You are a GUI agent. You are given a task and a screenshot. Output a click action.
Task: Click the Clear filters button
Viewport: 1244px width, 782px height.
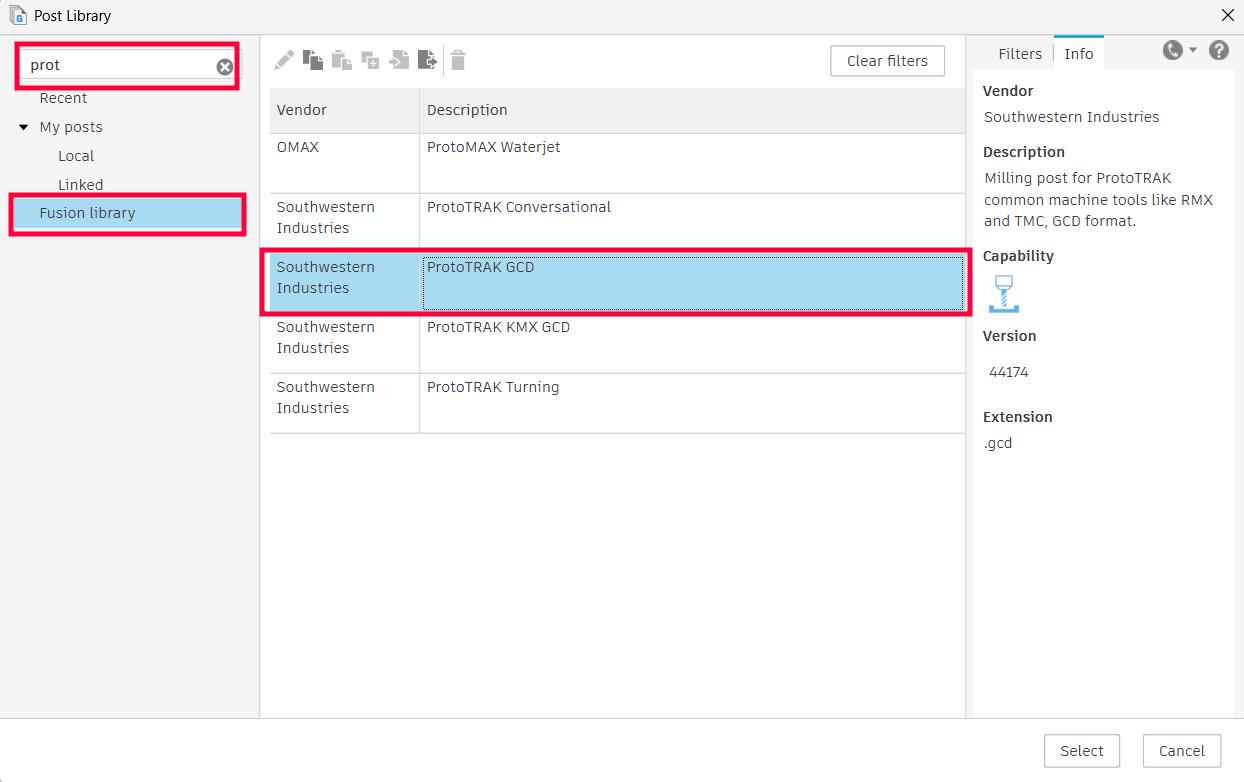(887, 61)
